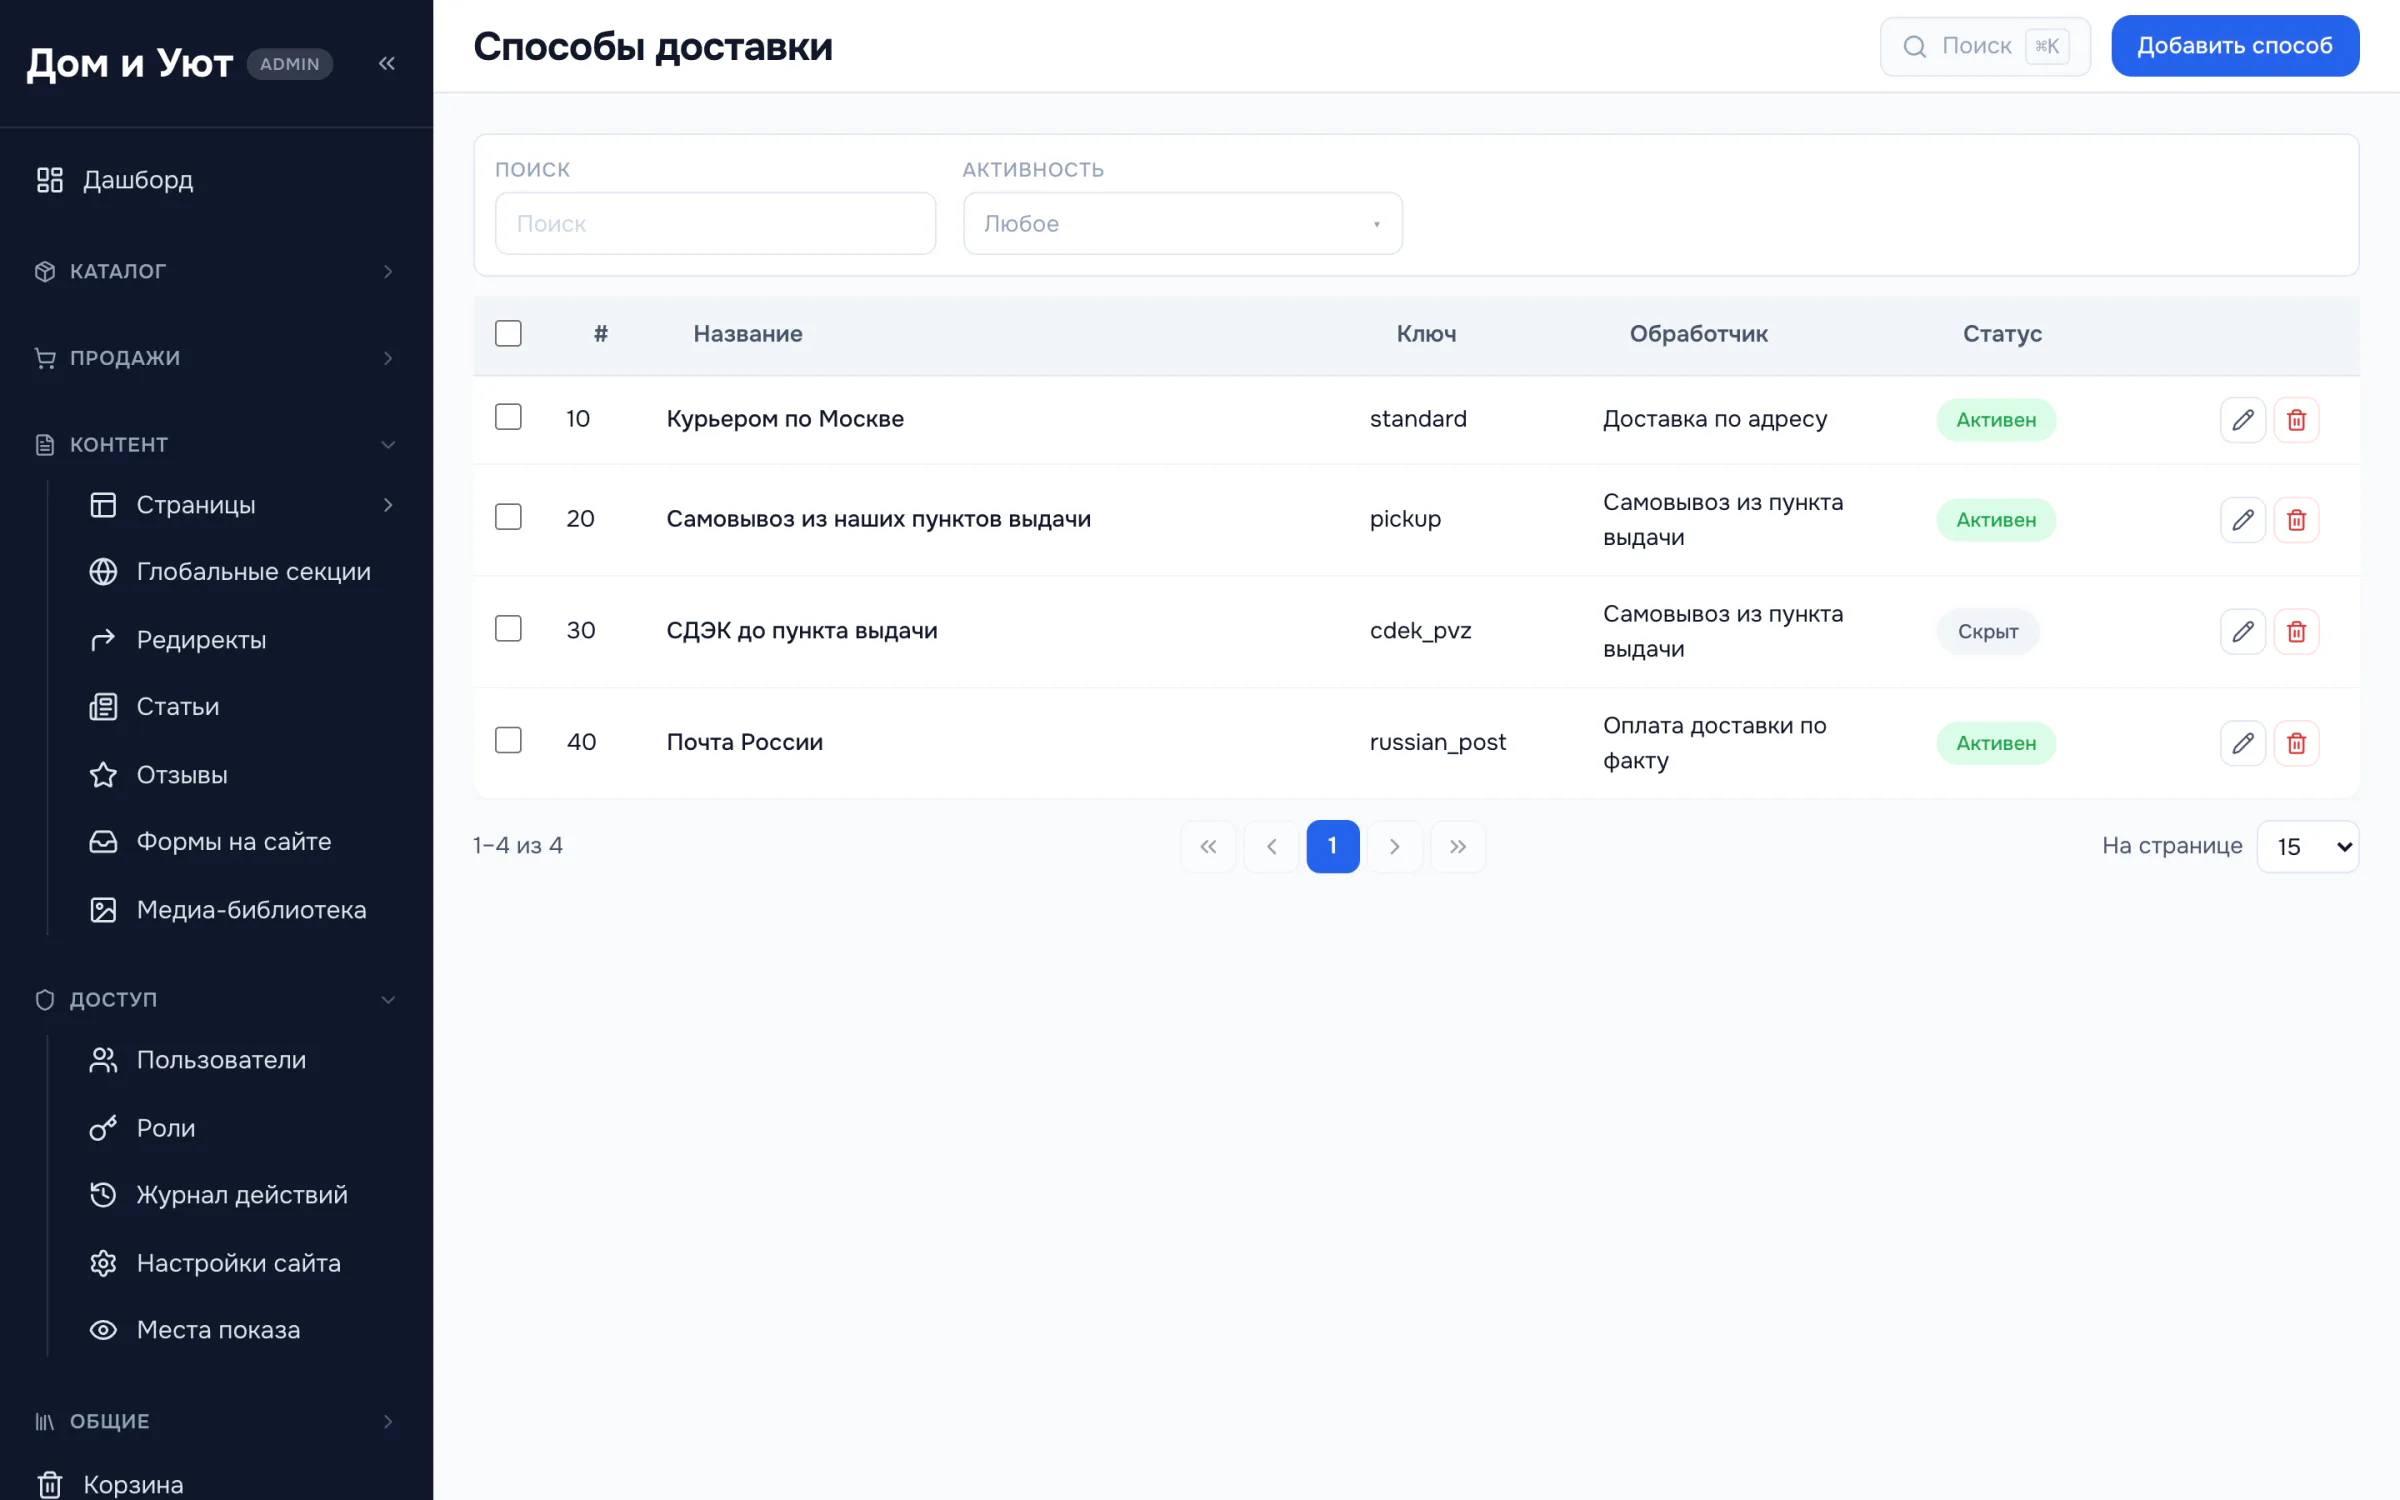The image size is (2400, 1500).
Task: Tick the checkbox for row 30 СДЭК
Action: [508, 629]
